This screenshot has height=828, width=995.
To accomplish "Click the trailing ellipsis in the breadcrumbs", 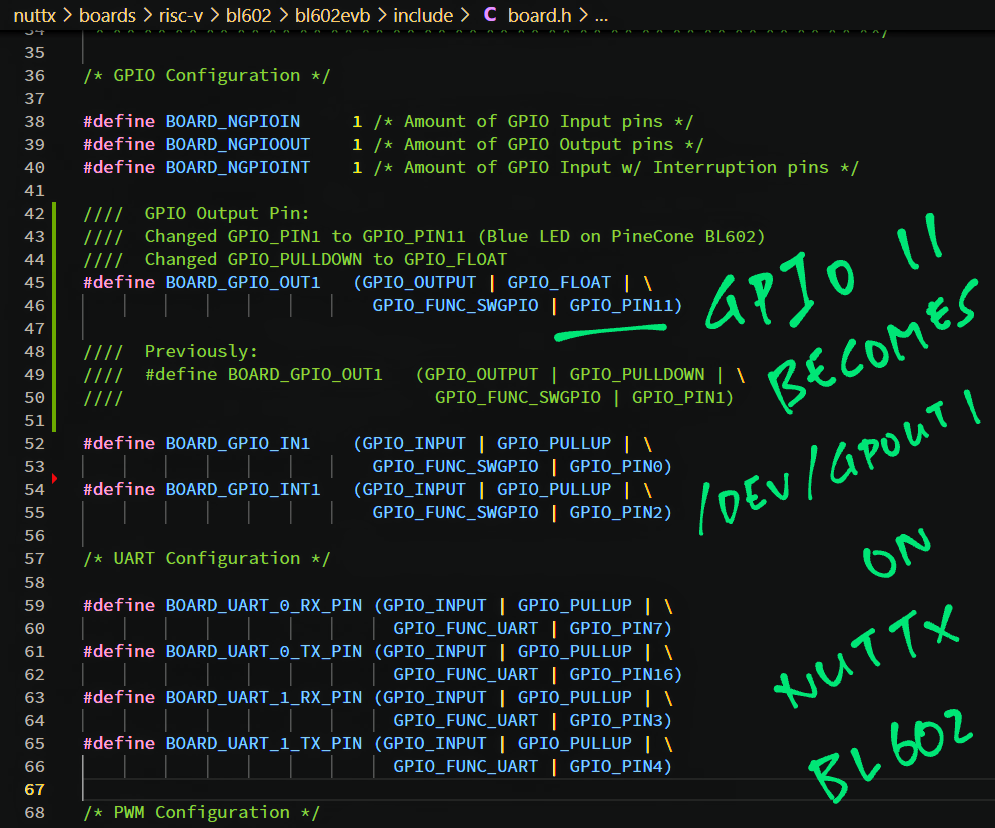I will (x=600, y=15).
